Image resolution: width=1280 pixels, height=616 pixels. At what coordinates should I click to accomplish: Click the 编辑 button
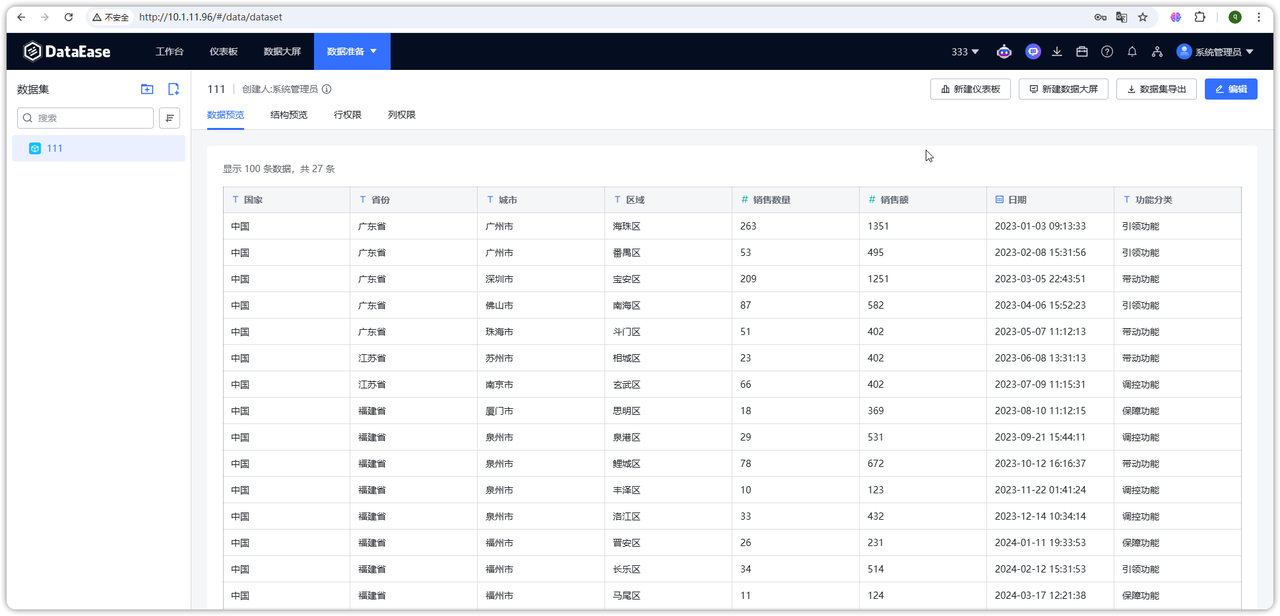1230,88
